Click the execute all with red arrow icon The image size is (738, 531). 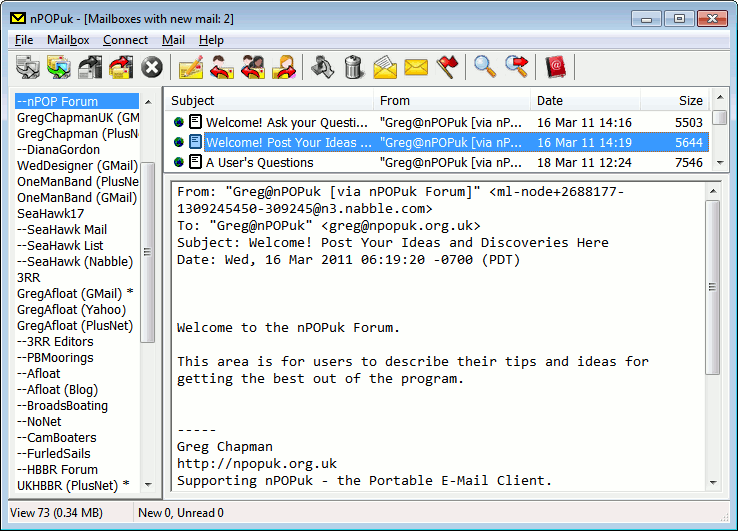click(121, 67)
